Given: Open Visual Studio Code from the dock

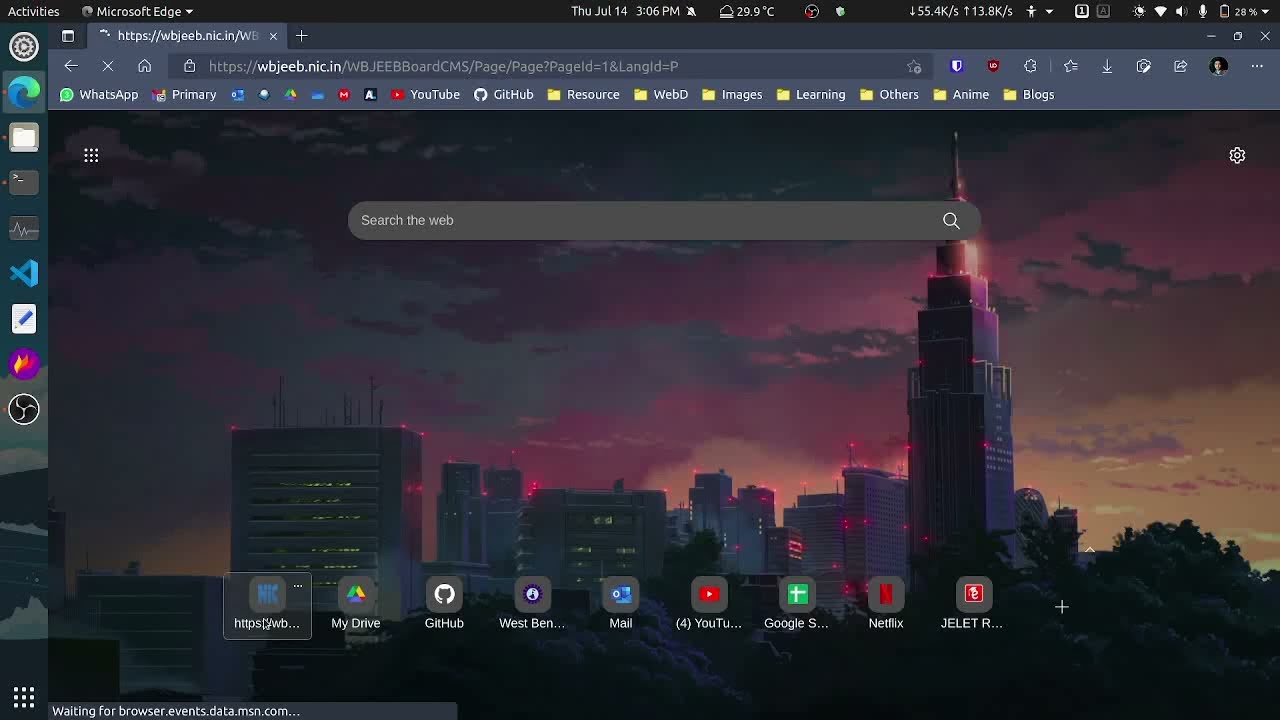Looking at the screenshot, I should point(24,273).
